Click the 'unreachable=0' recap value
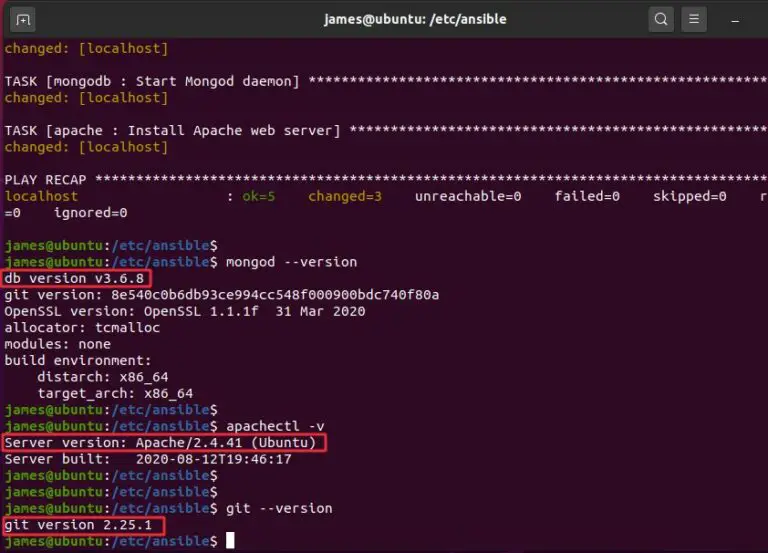 (468, 196)
